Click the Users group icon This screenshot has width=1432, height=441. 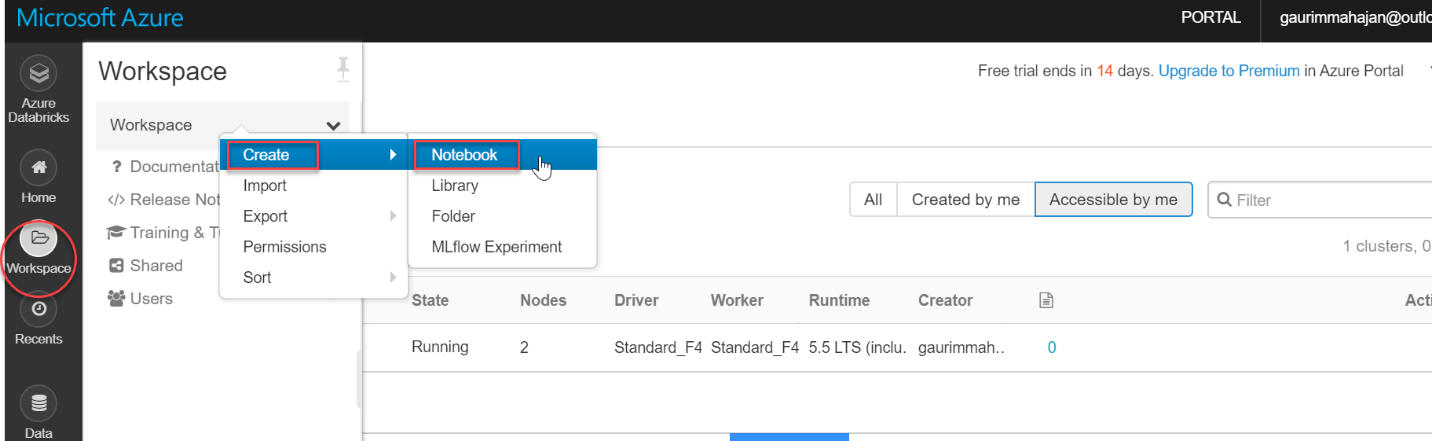click(116, 299)
